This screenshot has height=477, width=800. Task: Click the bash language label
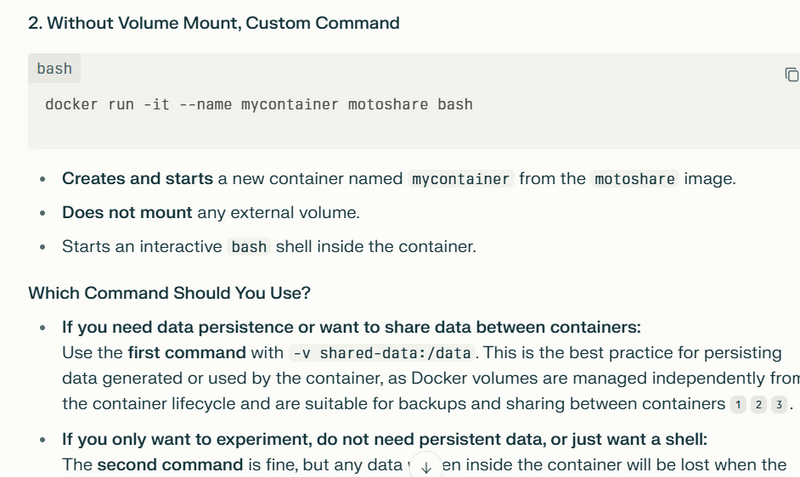tap(54, 68)
